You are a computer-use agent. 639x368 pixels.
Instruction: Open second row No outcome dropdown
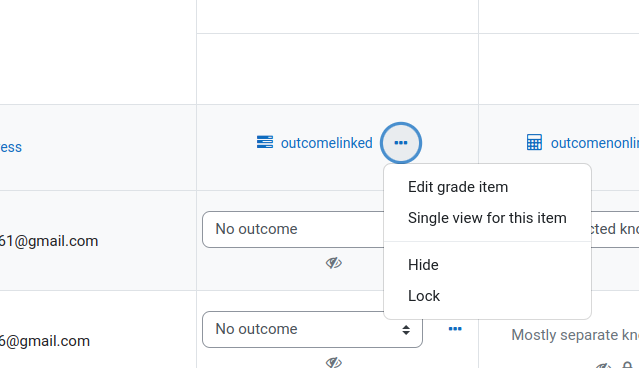click(312, 329)
